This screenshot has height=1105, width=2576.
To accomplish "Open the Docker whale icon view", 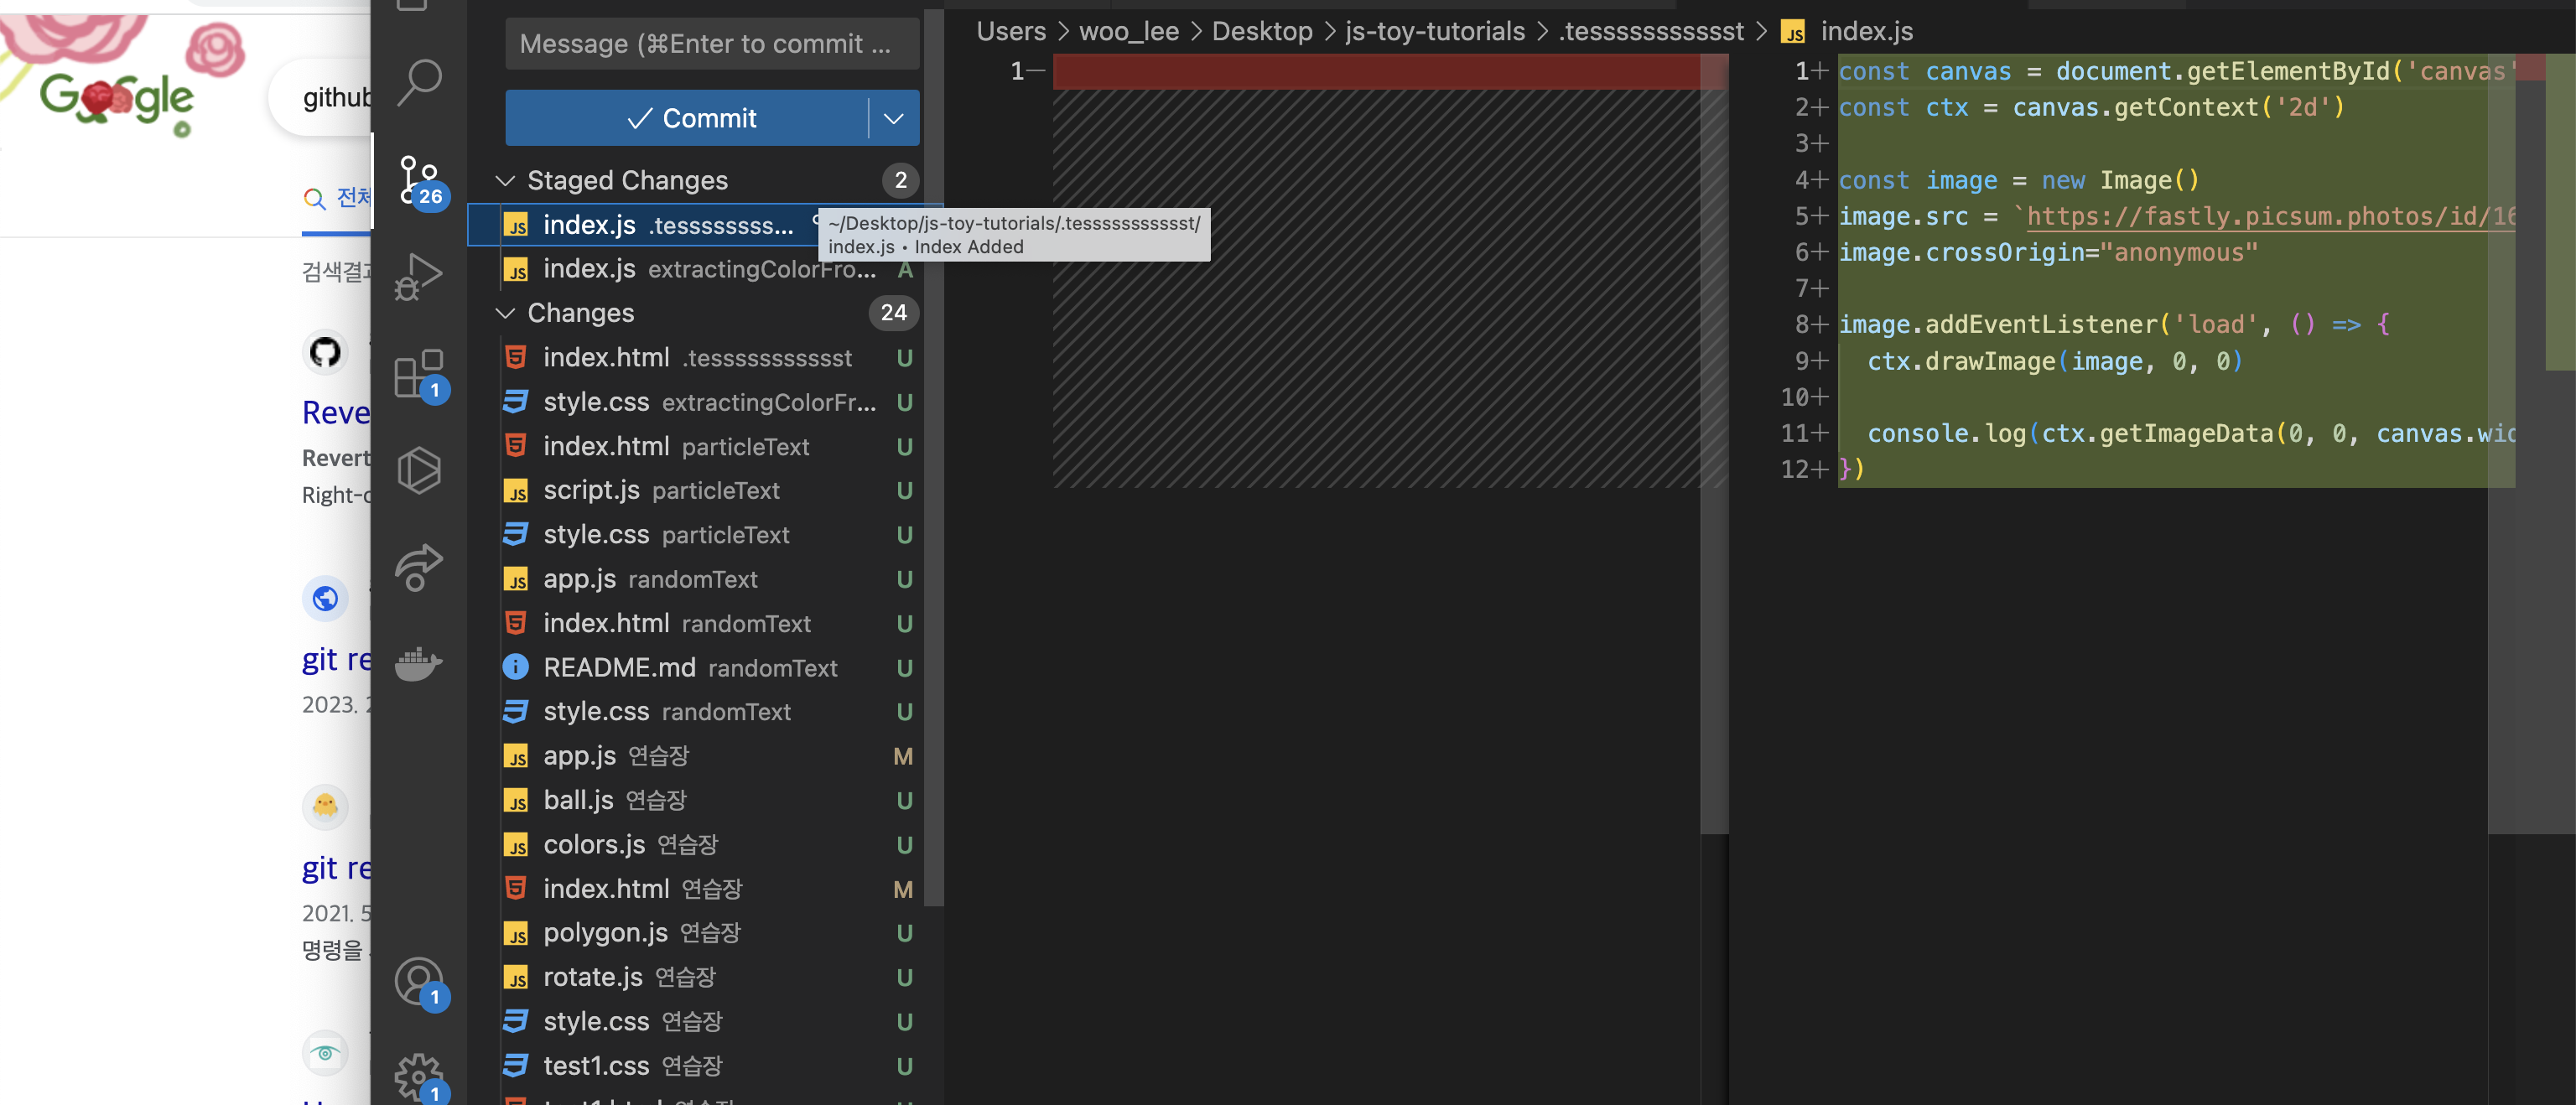I will 419,663.
